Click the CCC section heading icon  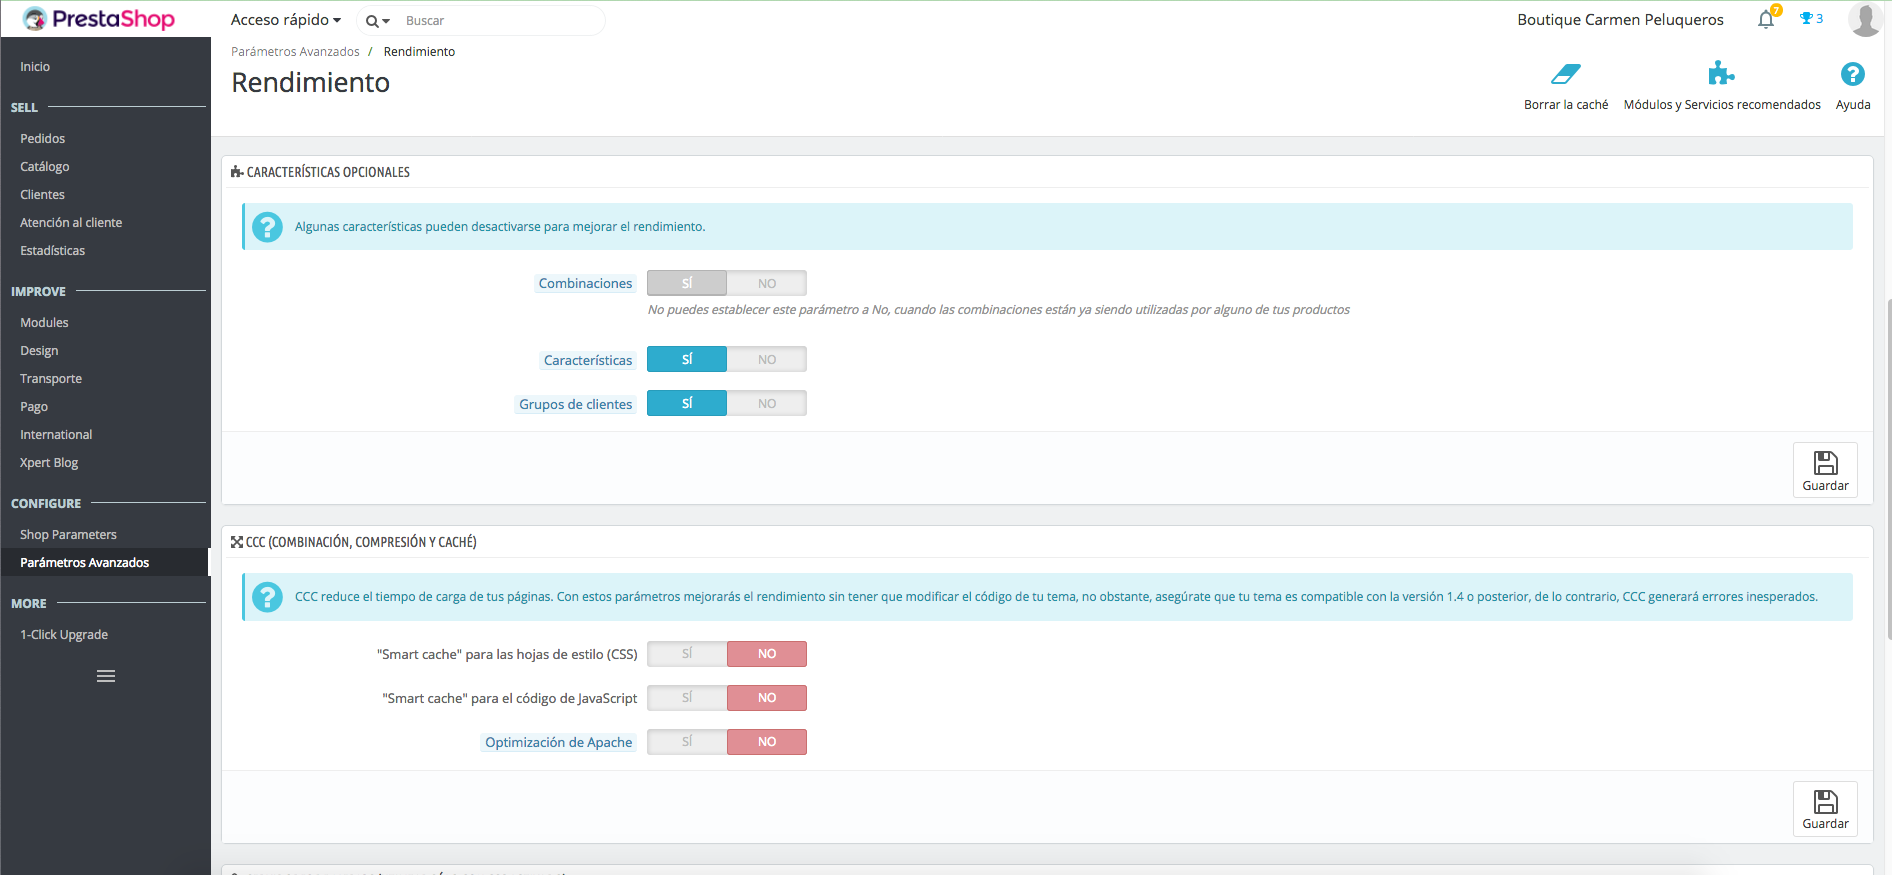pyautogui.click(x=237, y=542)
